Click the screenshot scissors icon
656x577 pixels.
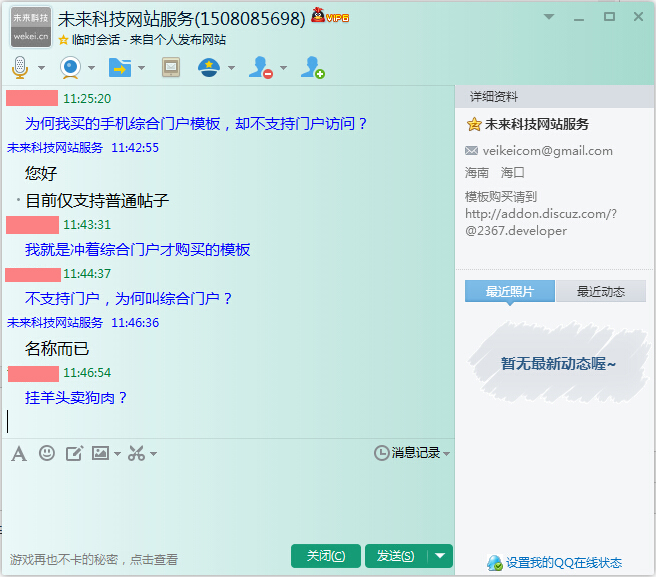[x=136, y=454]
